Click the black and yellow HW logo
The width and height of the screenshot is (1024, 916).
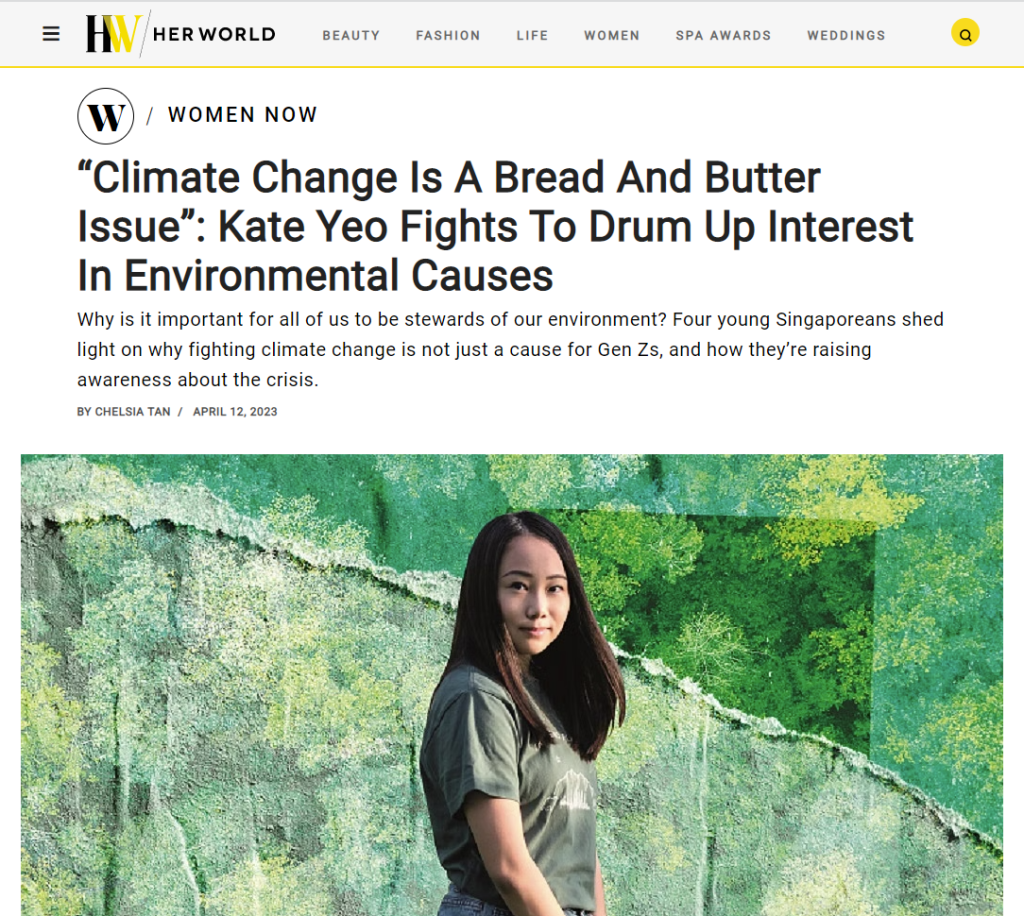(x=112, y=34)
